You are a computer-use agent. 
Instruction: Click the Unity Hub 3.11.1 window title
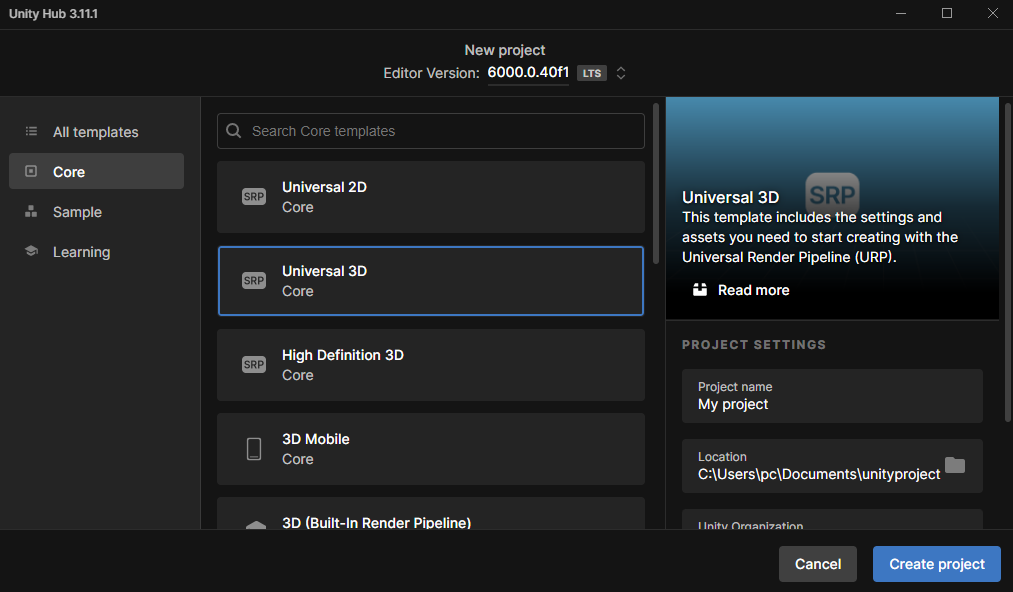point(54,14)
